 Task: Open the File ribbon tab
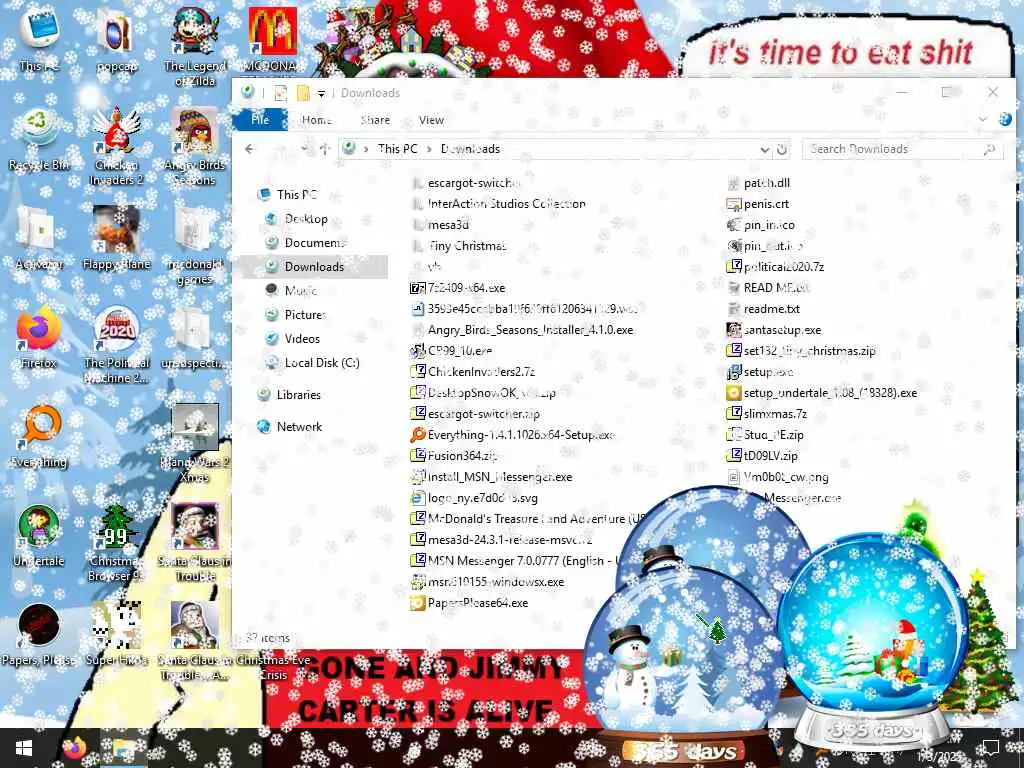[260, 120]
